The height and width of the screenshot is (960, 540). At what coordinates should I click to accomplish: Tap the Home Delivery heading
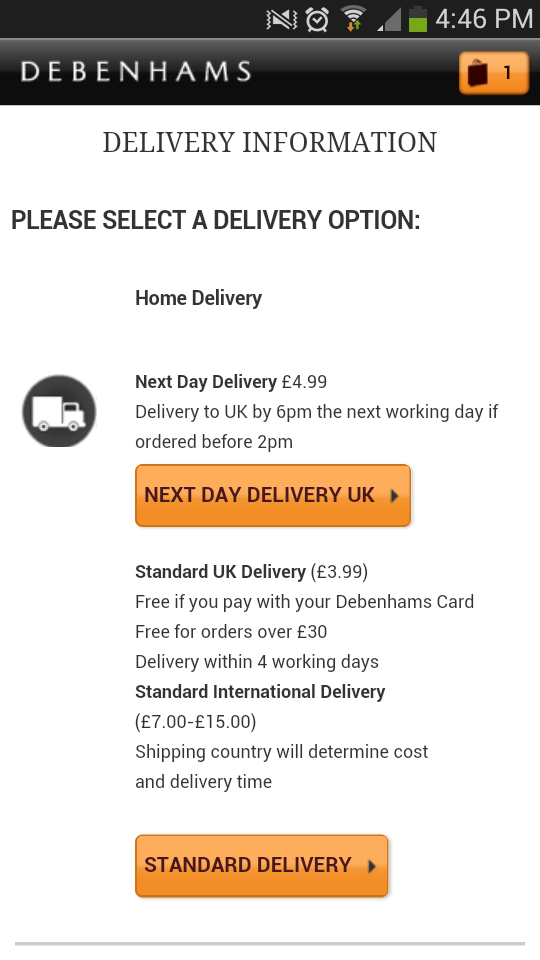[x=198, y=298]
